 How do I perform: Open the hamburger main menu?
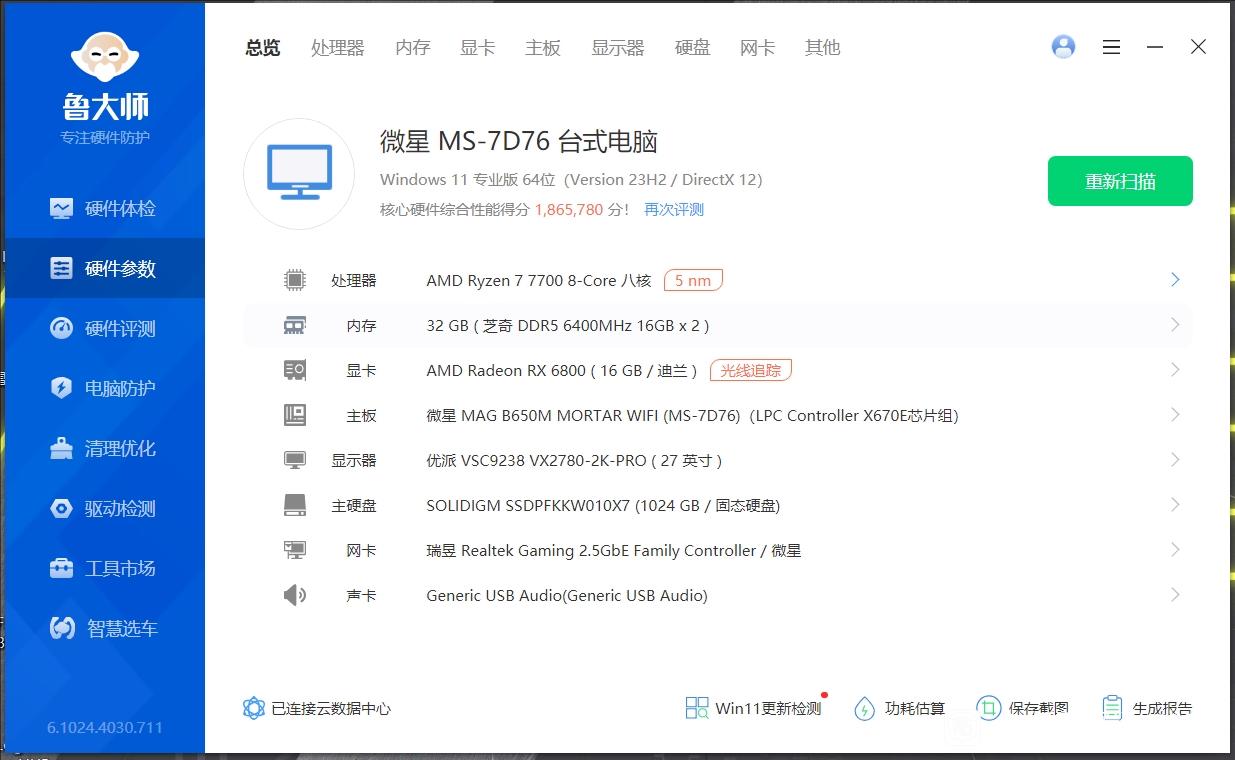(1111, 47)
